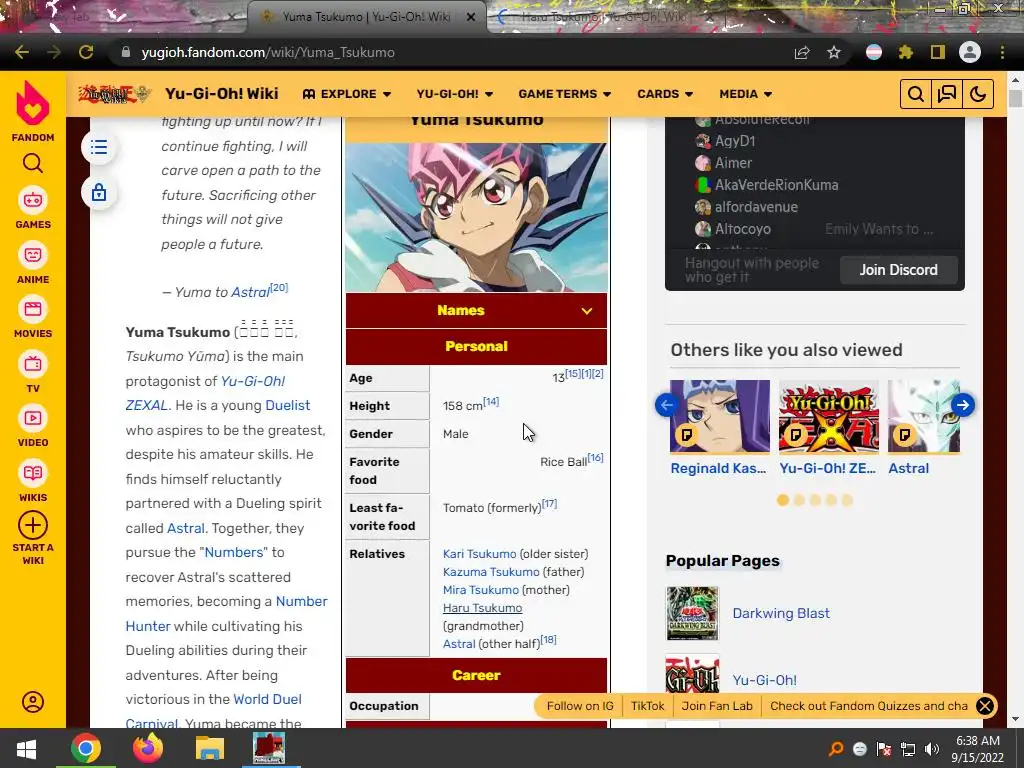Click the Join Discord button
The height and width of the screenshot is (768, 1024).
(898, 270)
